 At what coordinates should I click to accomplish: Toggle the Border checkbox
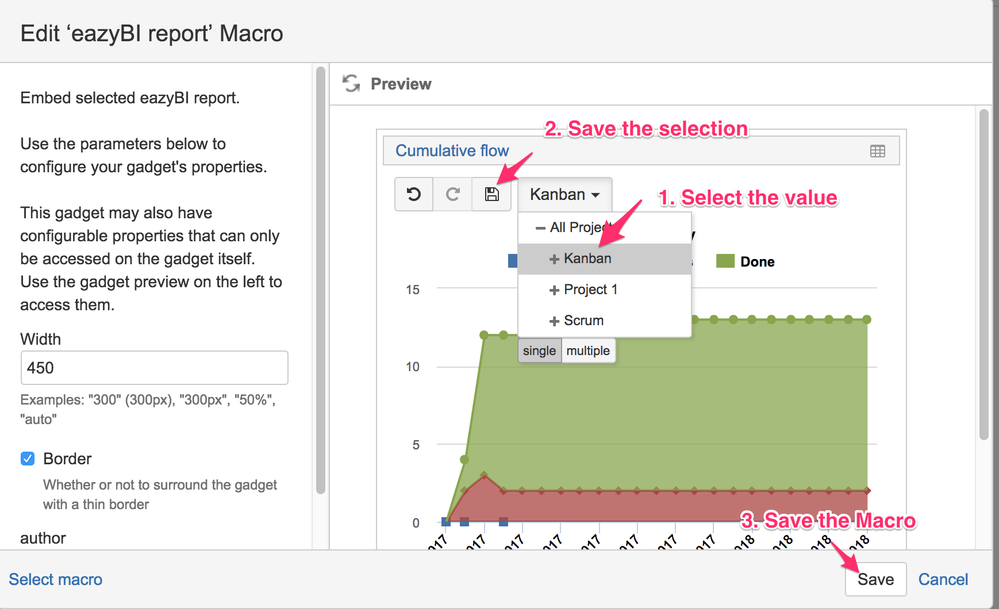pos(27,459)
